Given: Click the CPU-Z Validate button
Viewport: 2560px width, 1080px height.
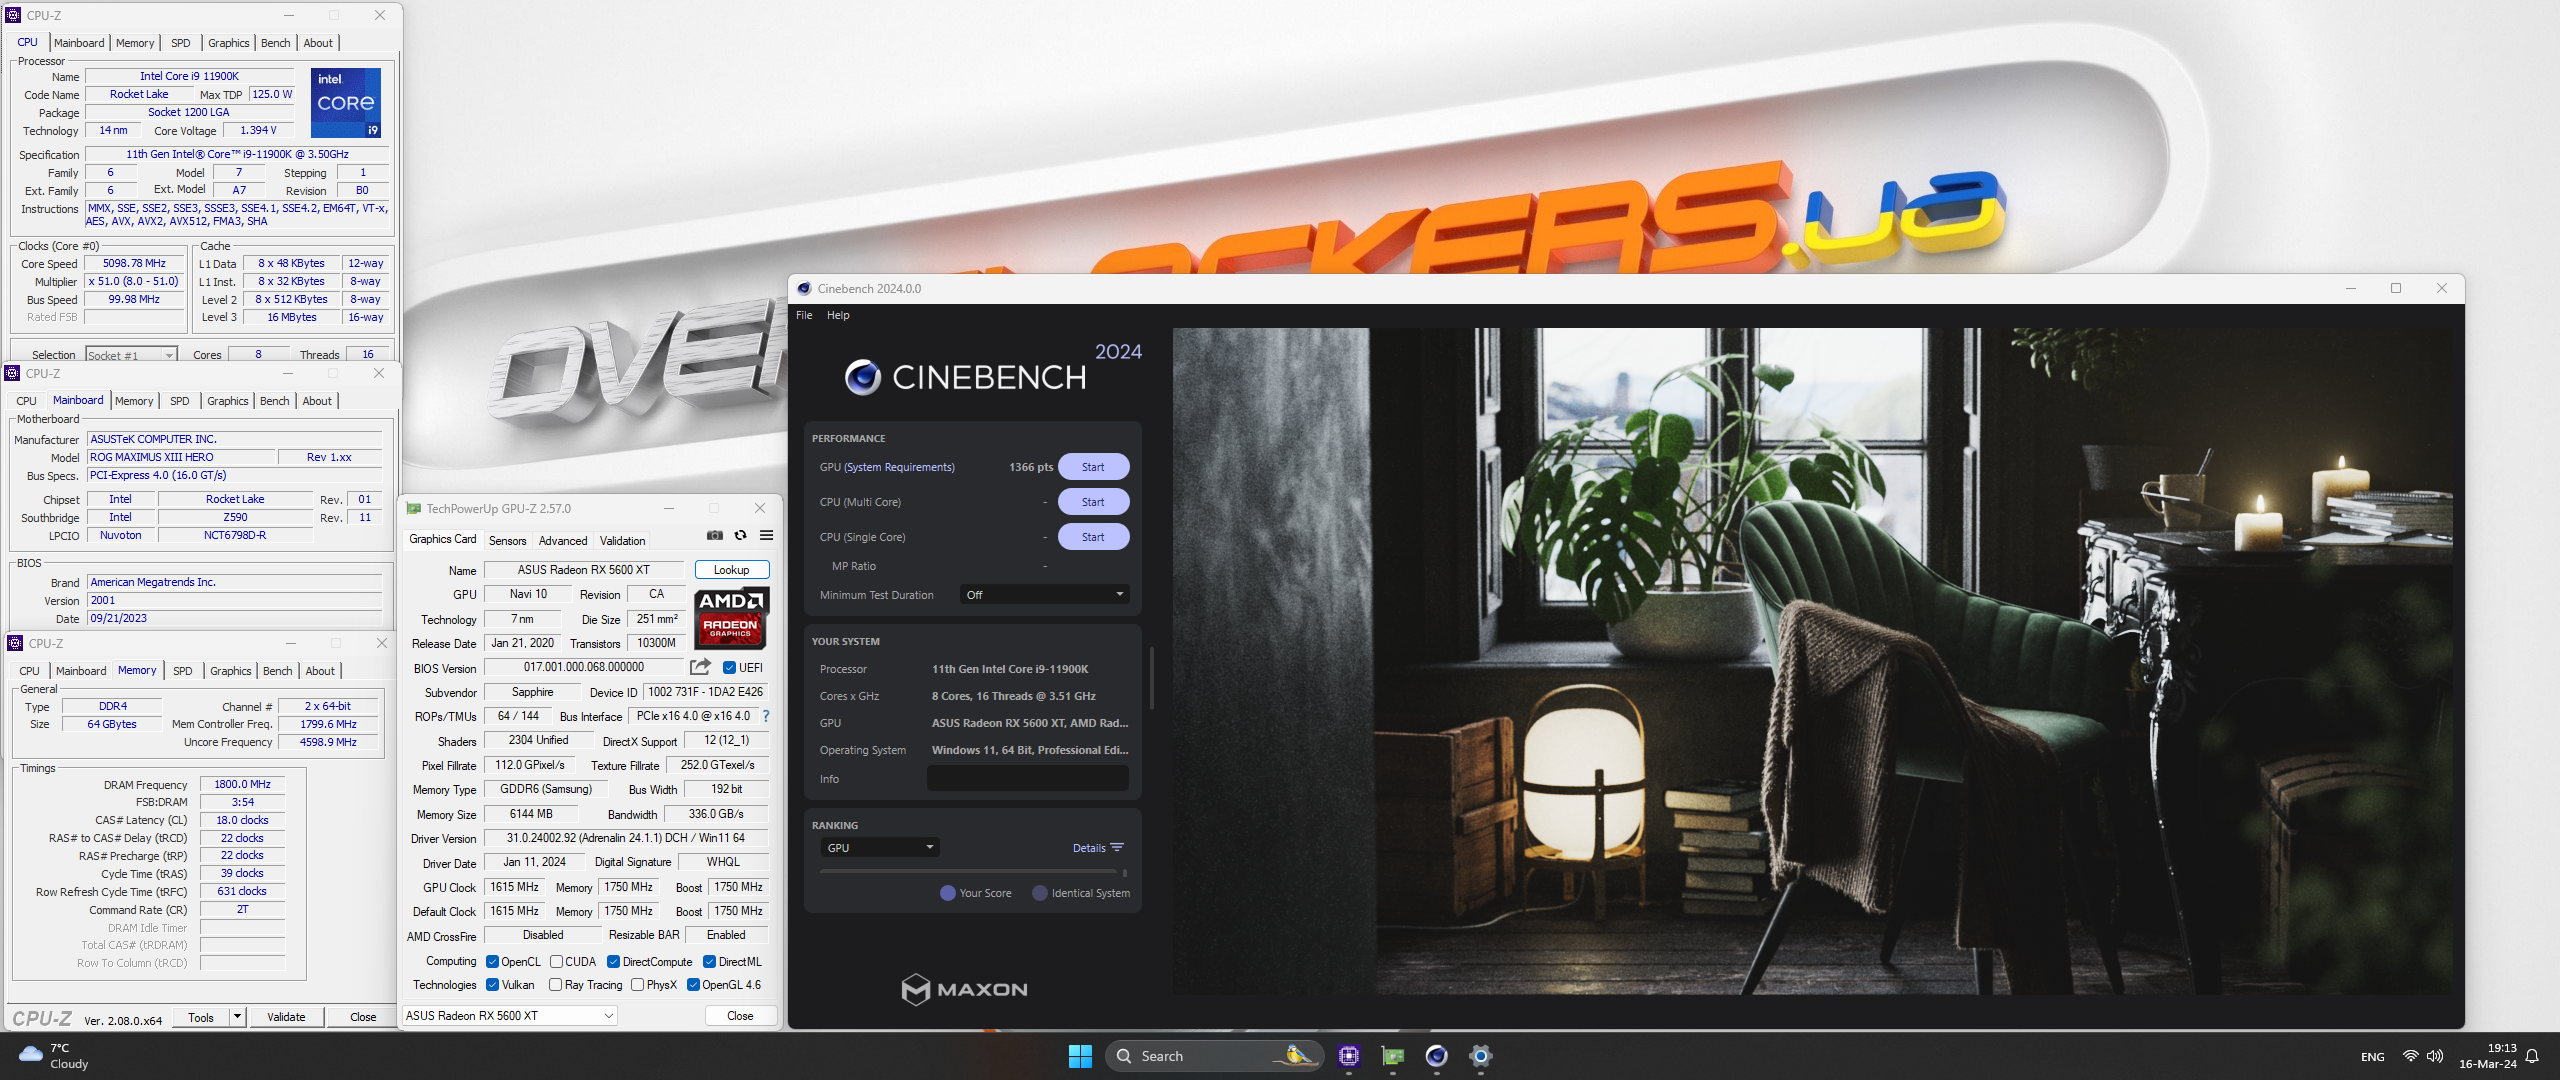Looking at the screenshot, I should click(x=286, y=1017).
